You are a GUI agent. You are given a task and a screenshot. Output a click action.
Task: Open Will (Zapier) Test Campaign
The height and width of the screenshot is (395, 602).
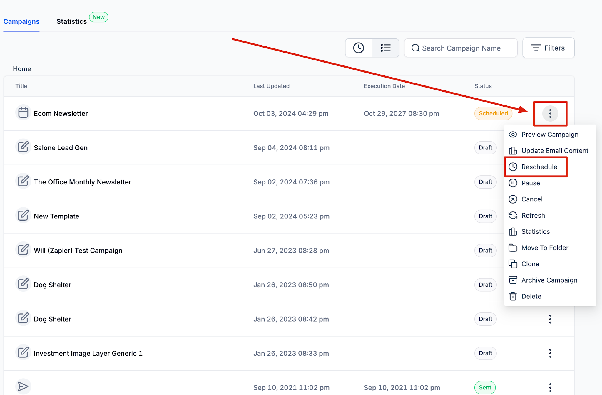coord(78,251)
